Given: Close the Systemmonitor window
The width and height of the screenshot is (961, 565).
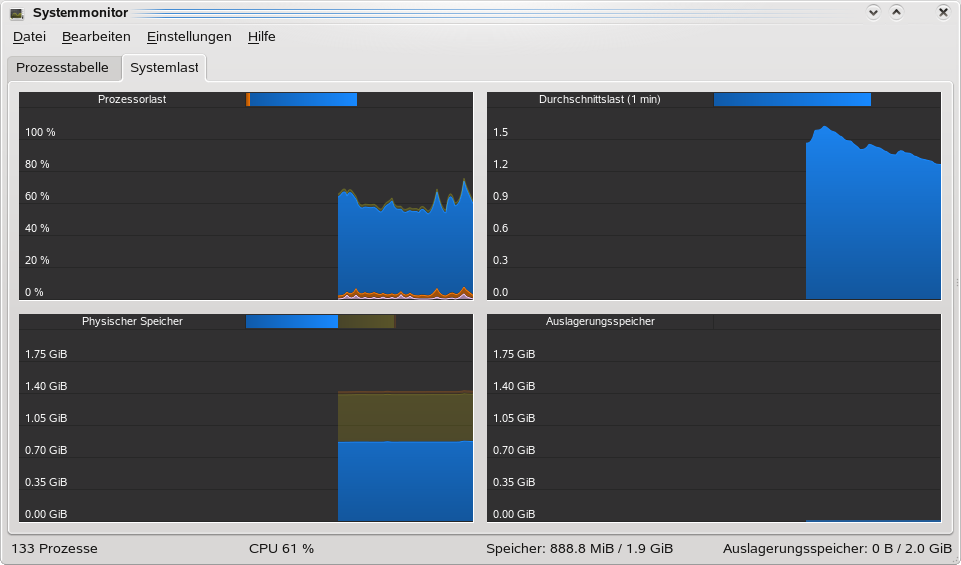Looking at the screenshot, I should (x=943, y=12).
